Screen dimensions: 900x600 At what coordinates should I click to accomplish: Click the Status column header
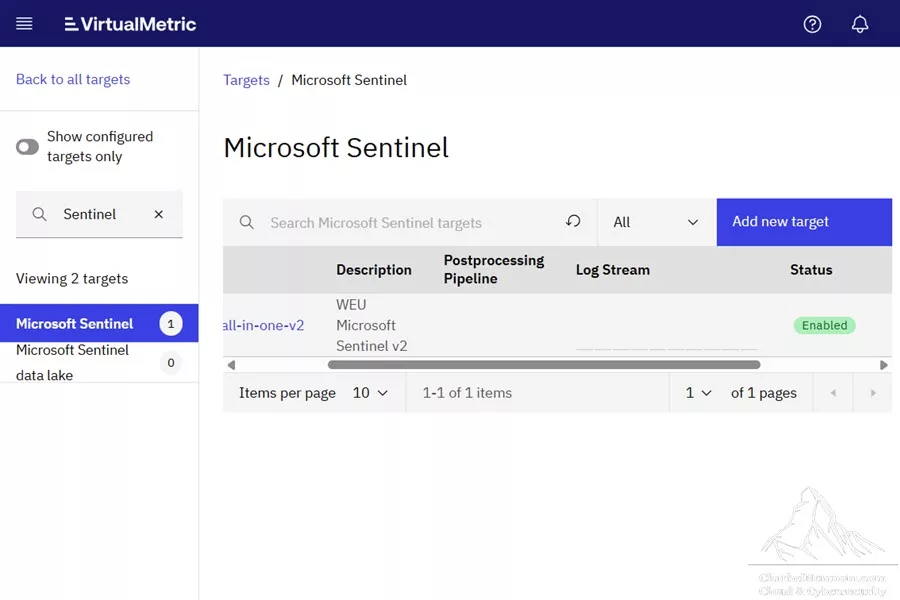point(811,270)
